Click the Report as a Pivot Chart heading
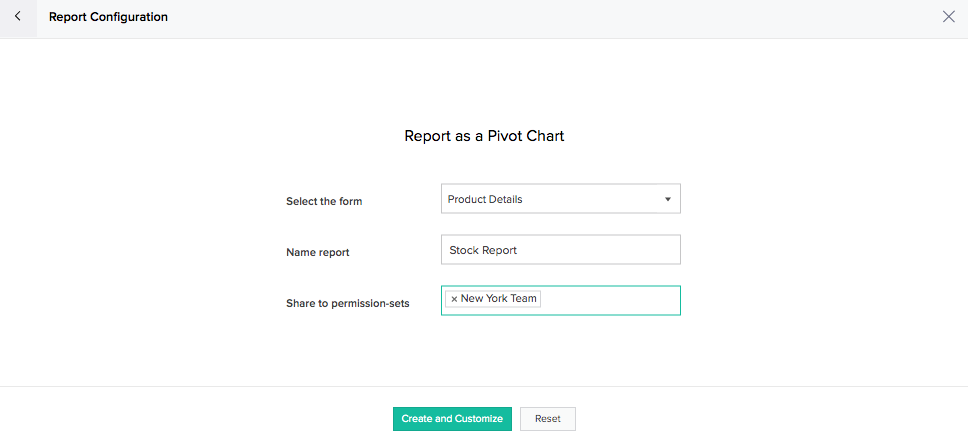Viewport: 968px width, 445px height. 484,136
